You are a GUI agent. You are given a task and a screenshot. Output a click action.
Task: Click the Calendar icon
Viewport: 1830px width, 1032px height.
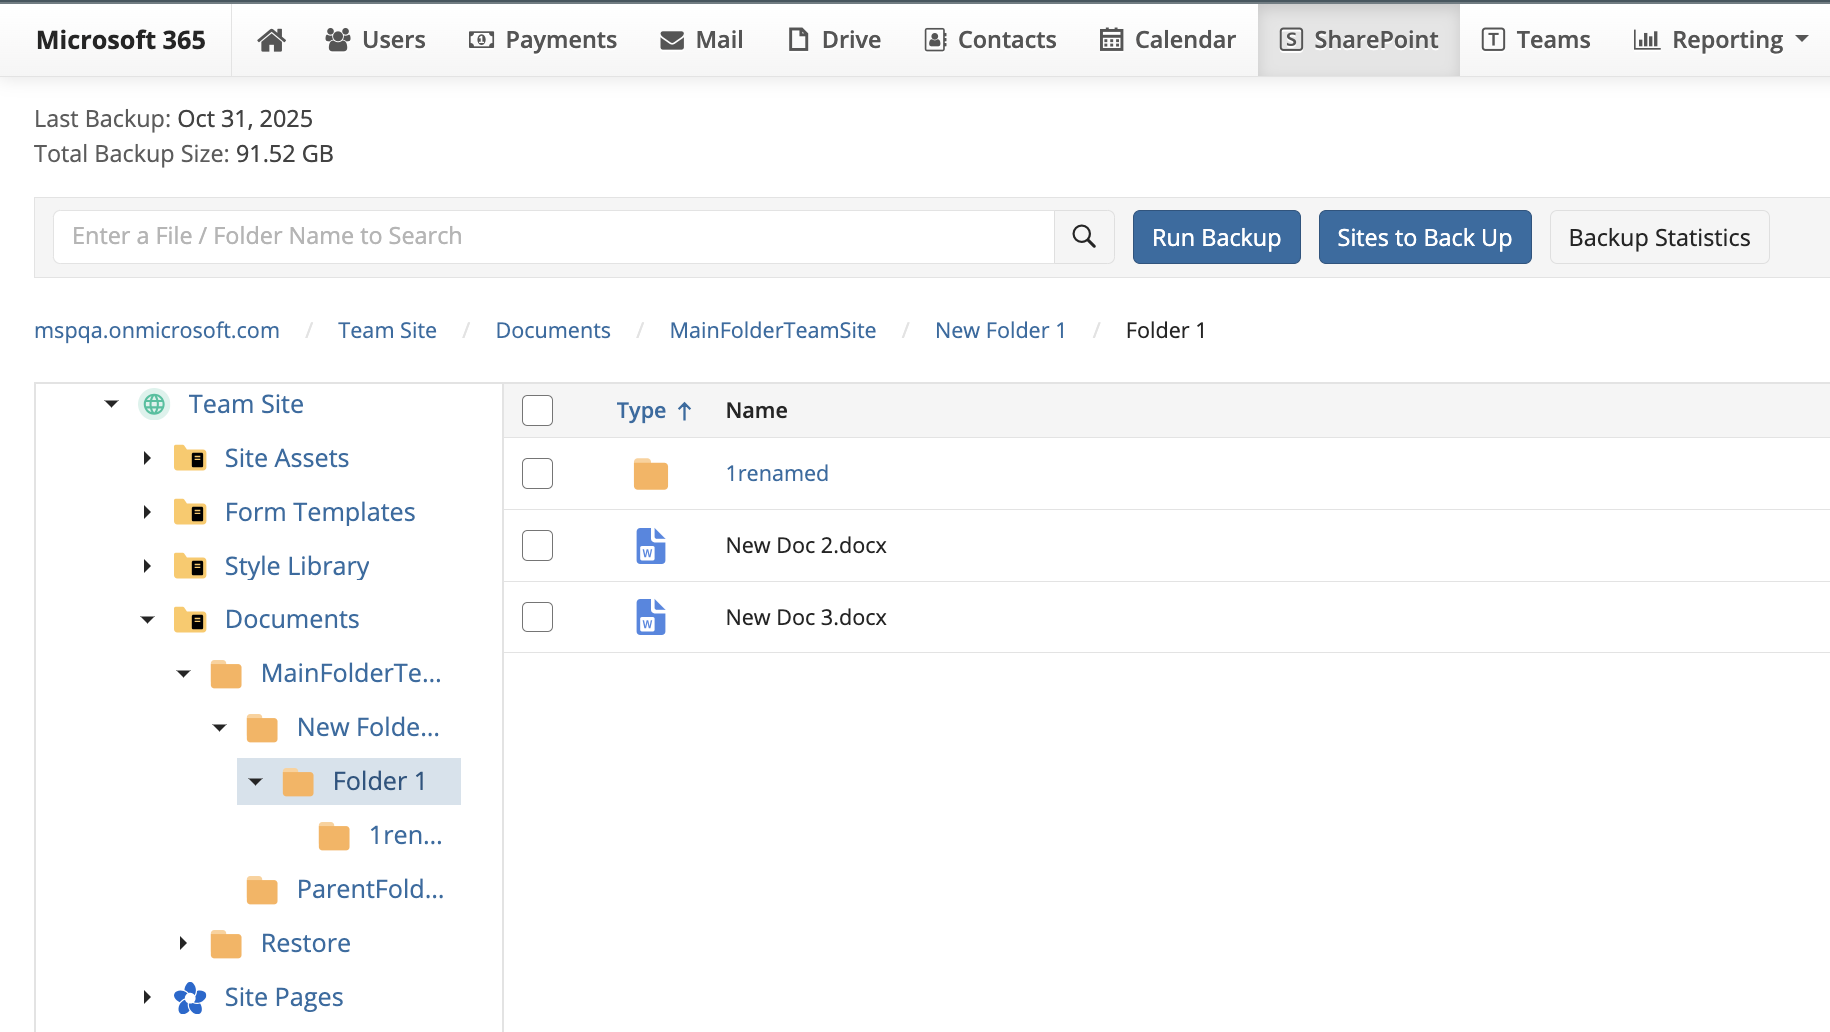(1110, 39)
